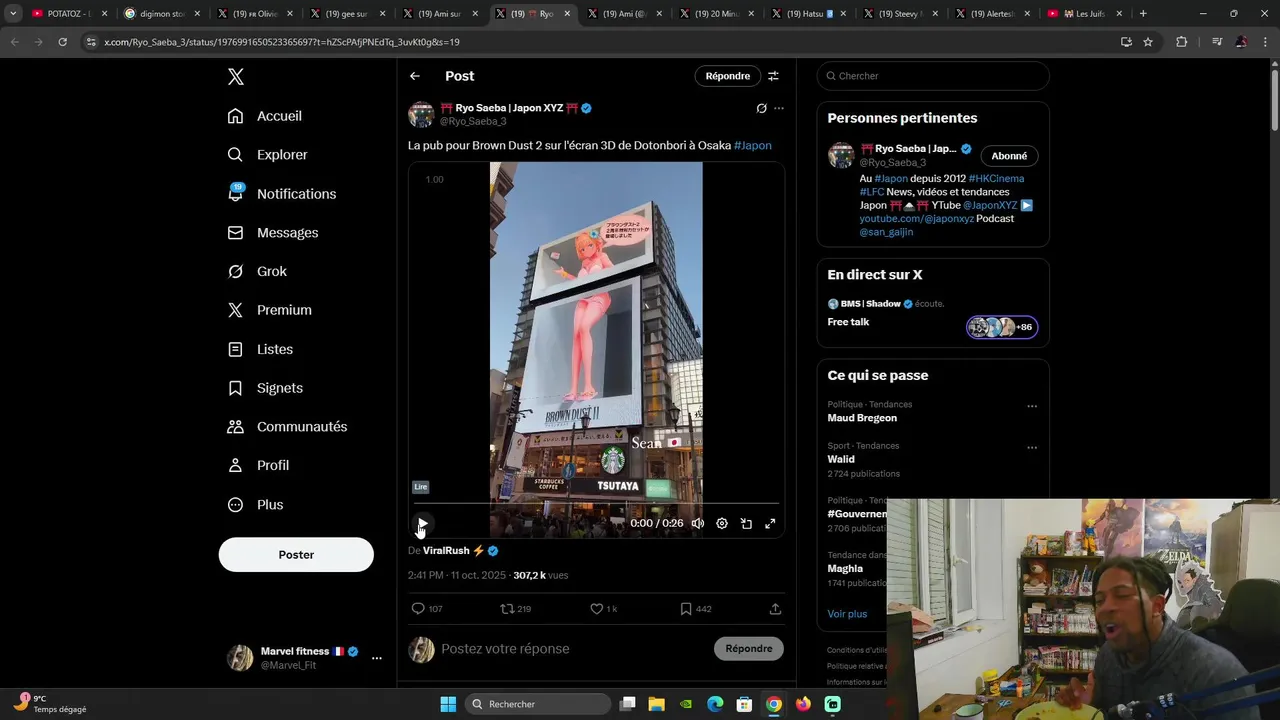Open Walid trend options menu
Viewport: 1280px width, 720px height.
[1032, 447]
